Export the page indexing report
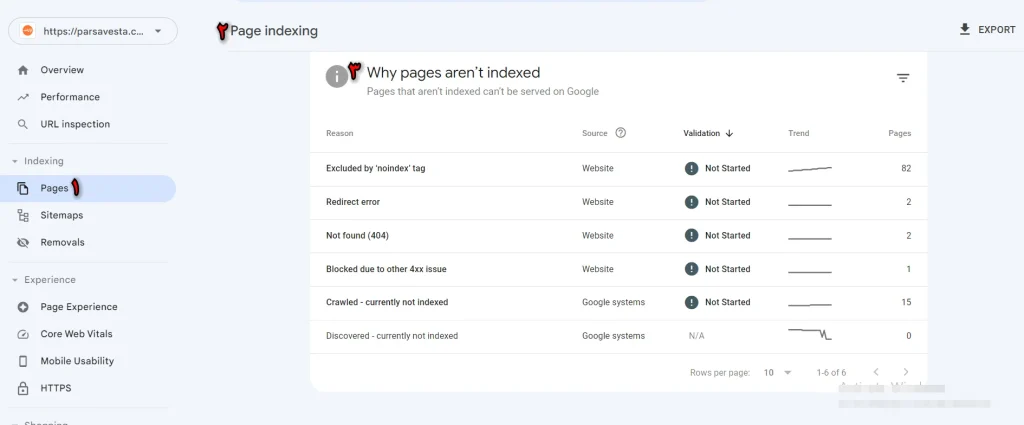Image resolution: width=1024 pixels, height=425 pixels. (x=987, y=30)
